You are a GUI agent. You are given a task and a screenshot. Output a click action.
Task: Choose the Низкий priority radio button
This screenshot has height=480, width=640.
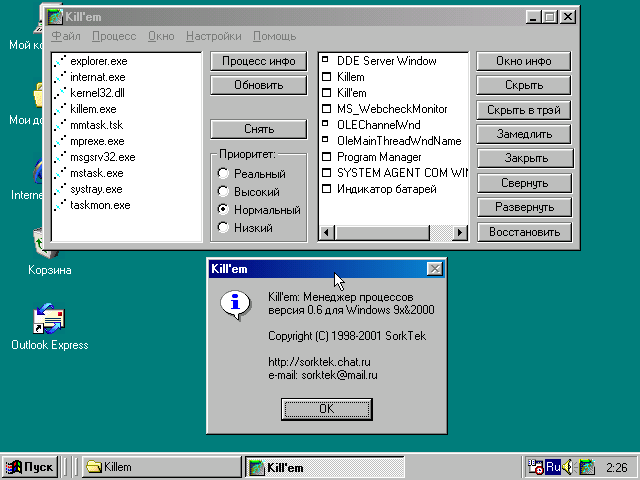point(223,229)
